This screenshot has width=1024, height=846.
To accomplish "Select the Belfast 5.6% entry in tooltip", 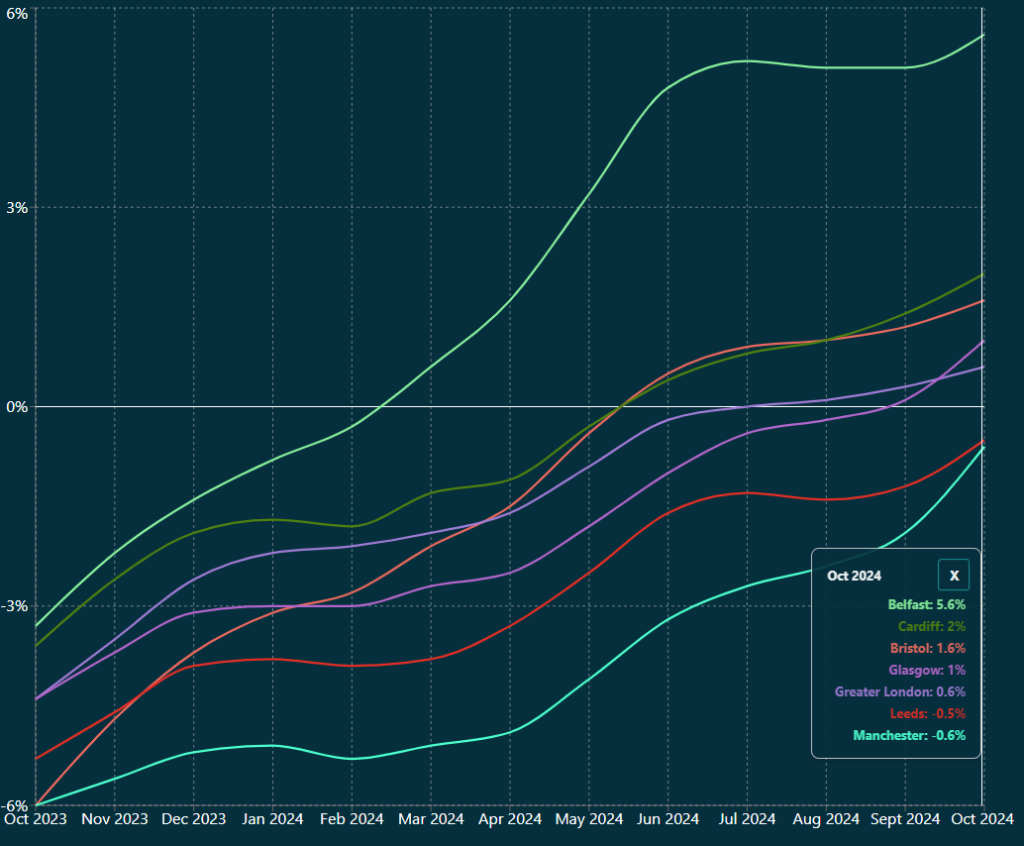I will 926,605.
